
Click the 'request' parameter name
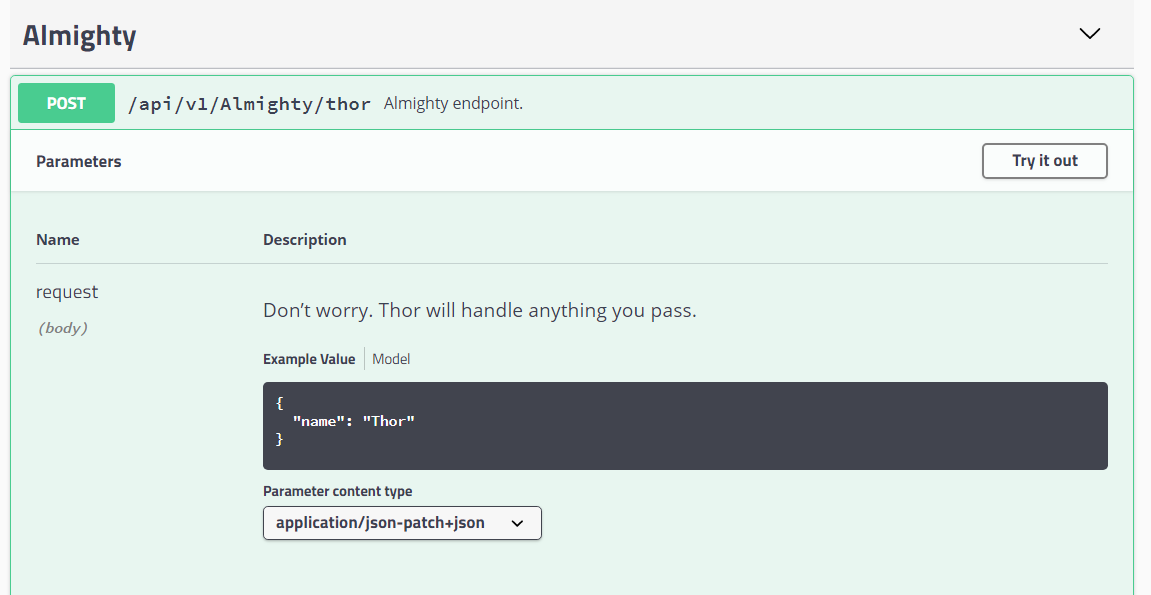point(67,291)
